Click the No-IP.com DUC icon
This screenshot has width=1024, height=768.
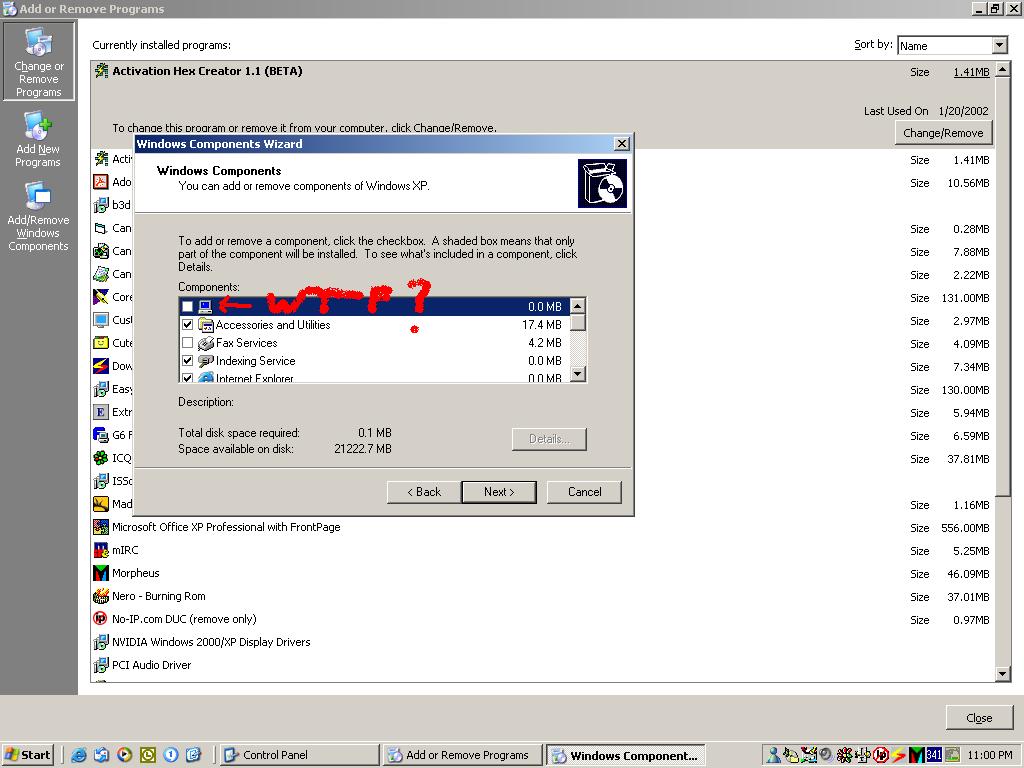pyautogui.click(x=101, y=618)
